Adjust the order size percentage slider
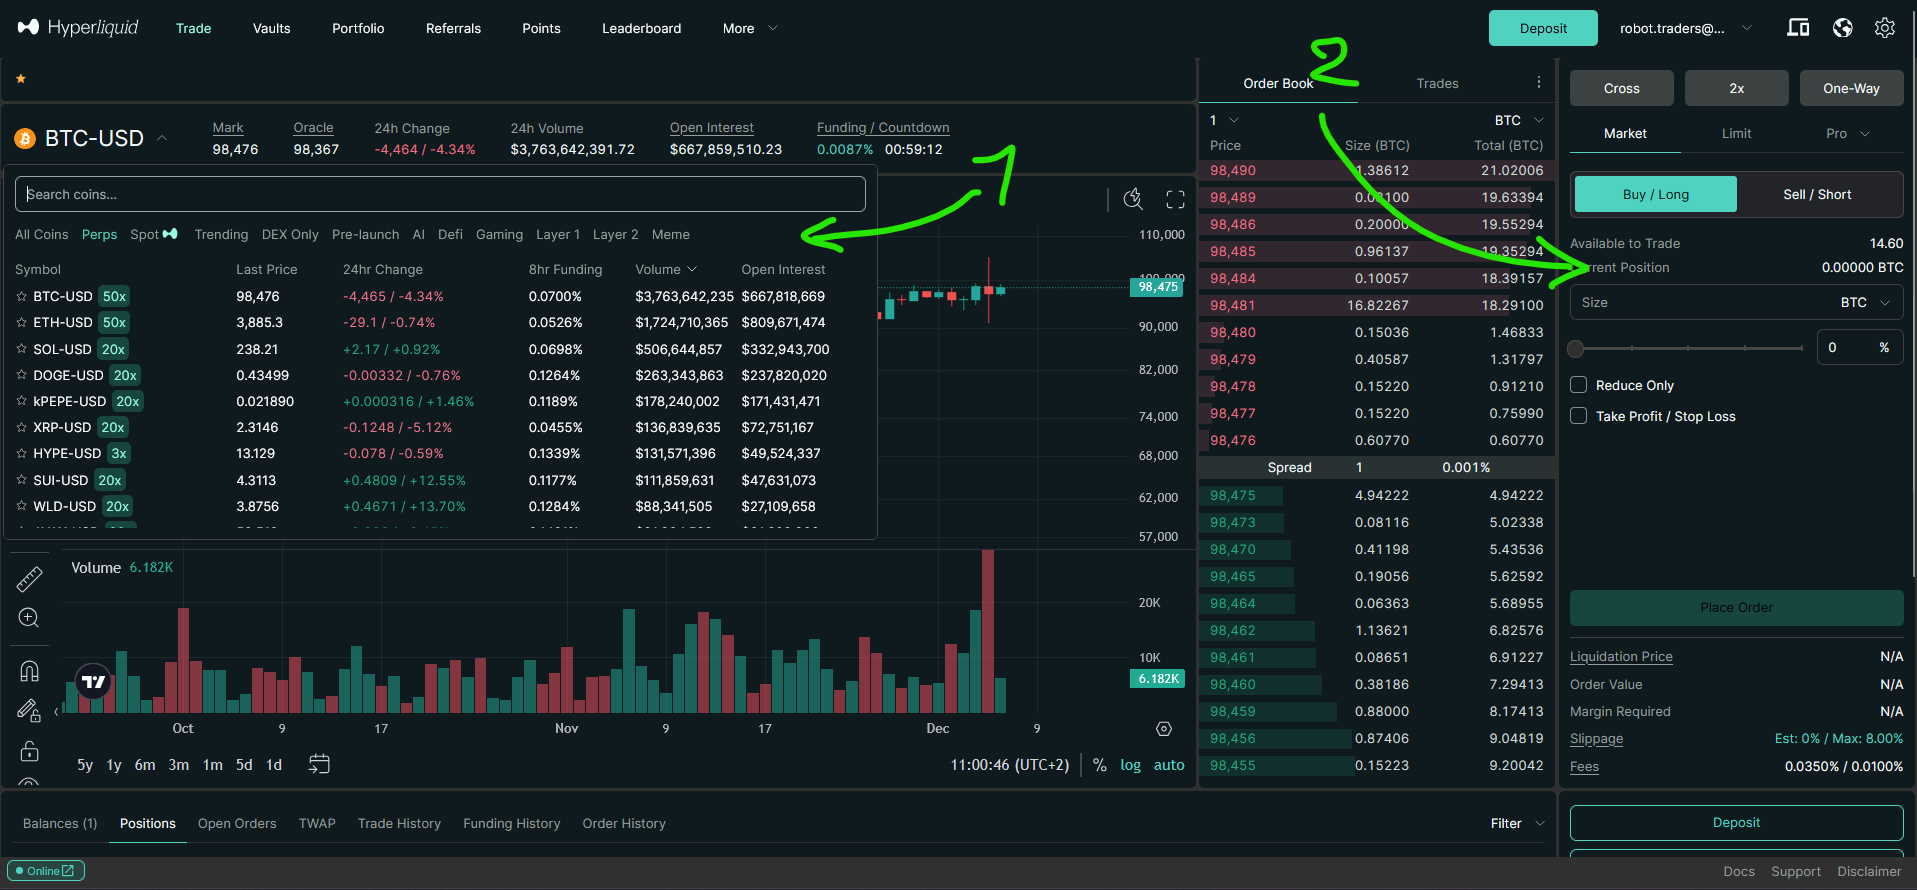The width and height of the screenshot is (1917, 890). (1689, 348)
